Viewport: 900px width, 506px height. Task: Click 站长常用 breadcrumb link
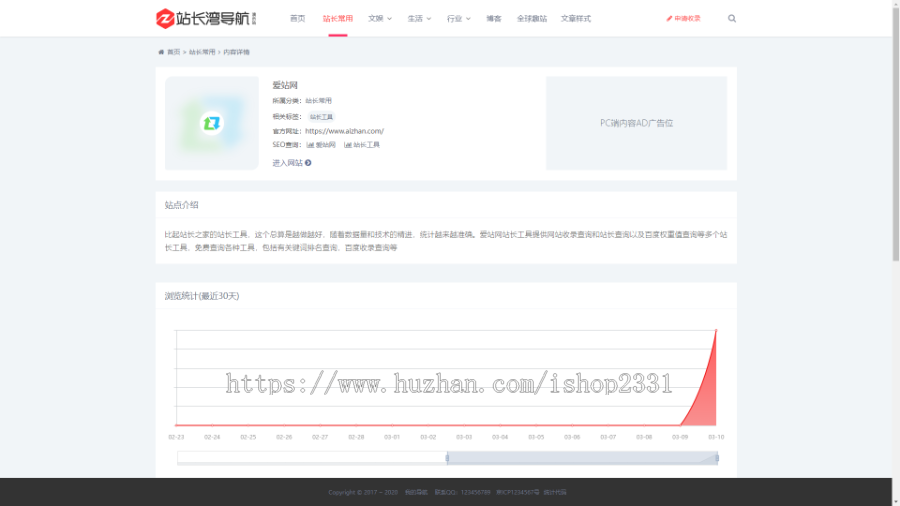(x=202, y=52)
